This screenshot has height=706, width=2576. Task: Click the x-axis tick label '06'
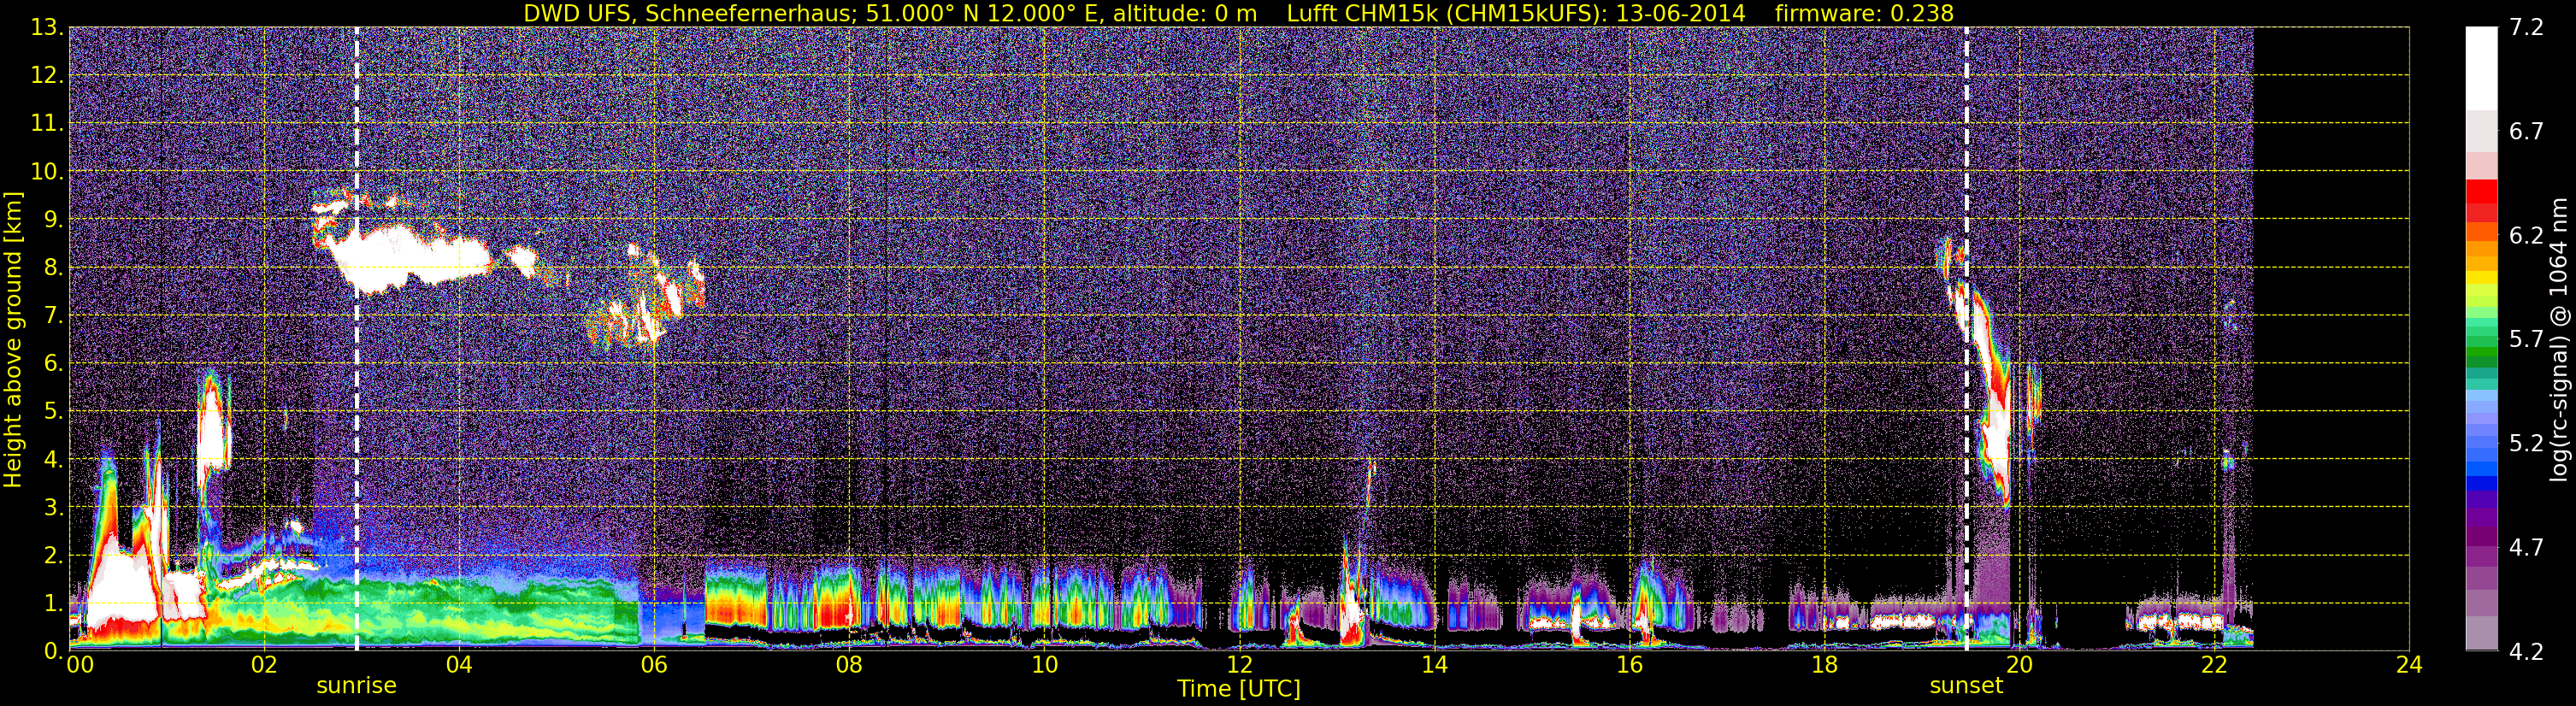pos(653,666)
